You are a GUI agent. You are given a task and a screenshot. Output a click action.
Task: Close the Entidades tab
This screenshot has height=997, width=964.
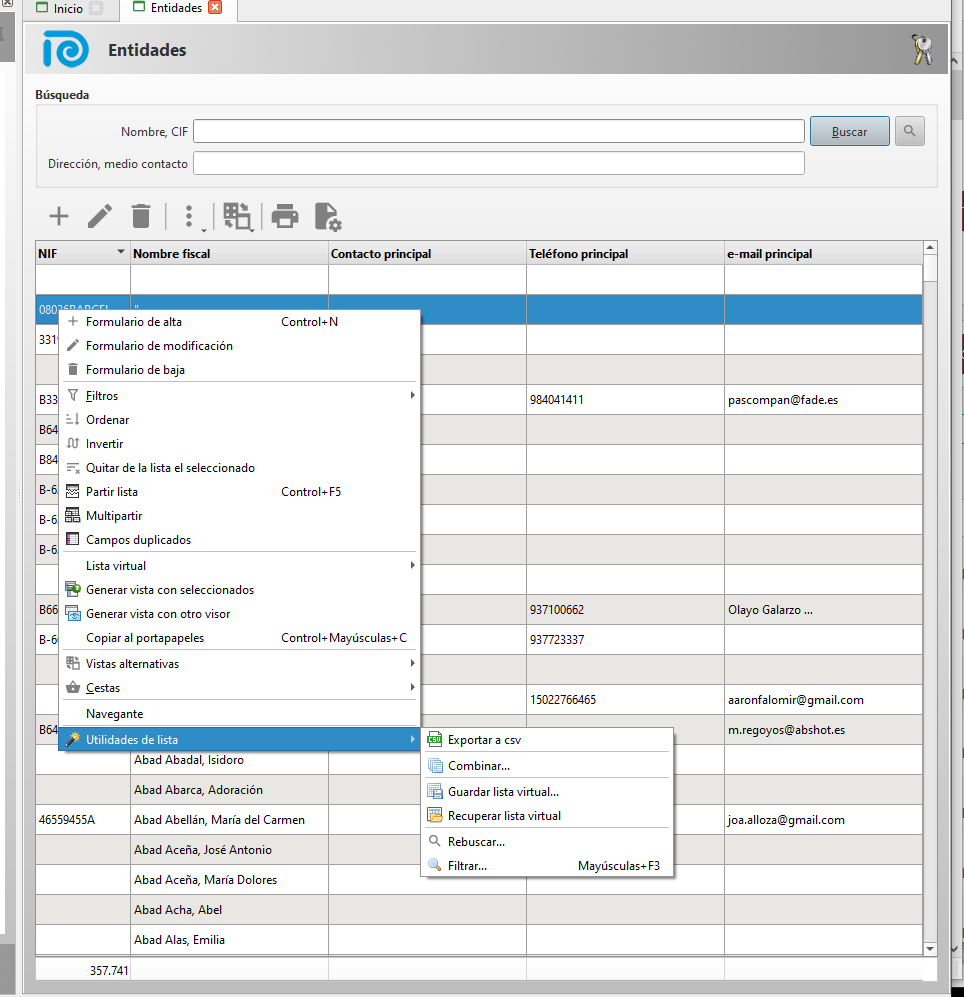(215, 9)
